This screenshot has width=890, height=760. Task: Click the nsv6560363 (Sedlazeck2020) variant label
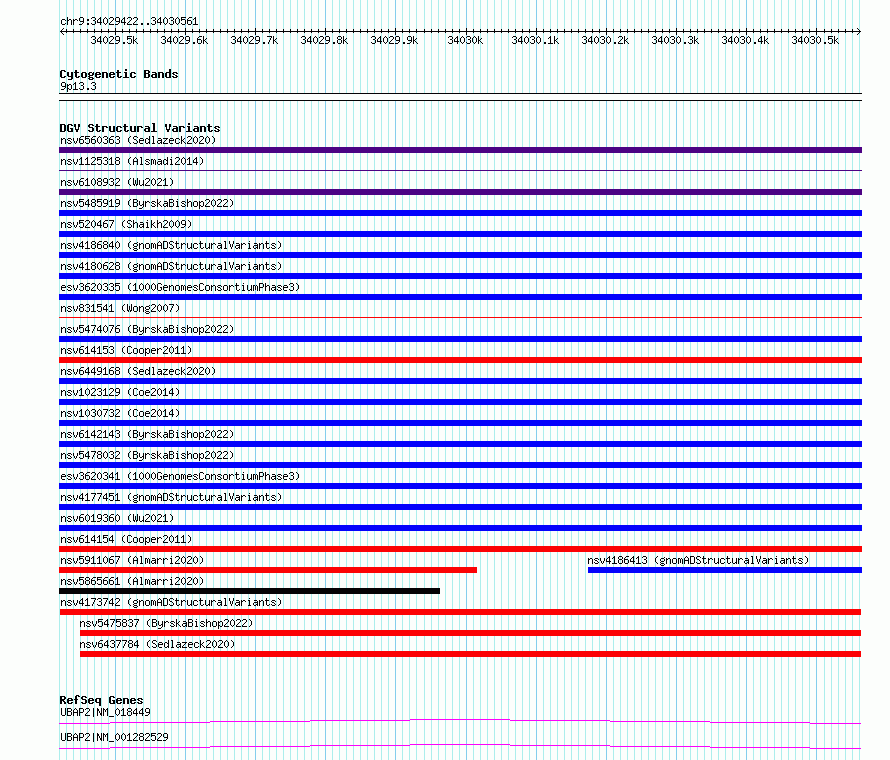click(x=138, y=140)
